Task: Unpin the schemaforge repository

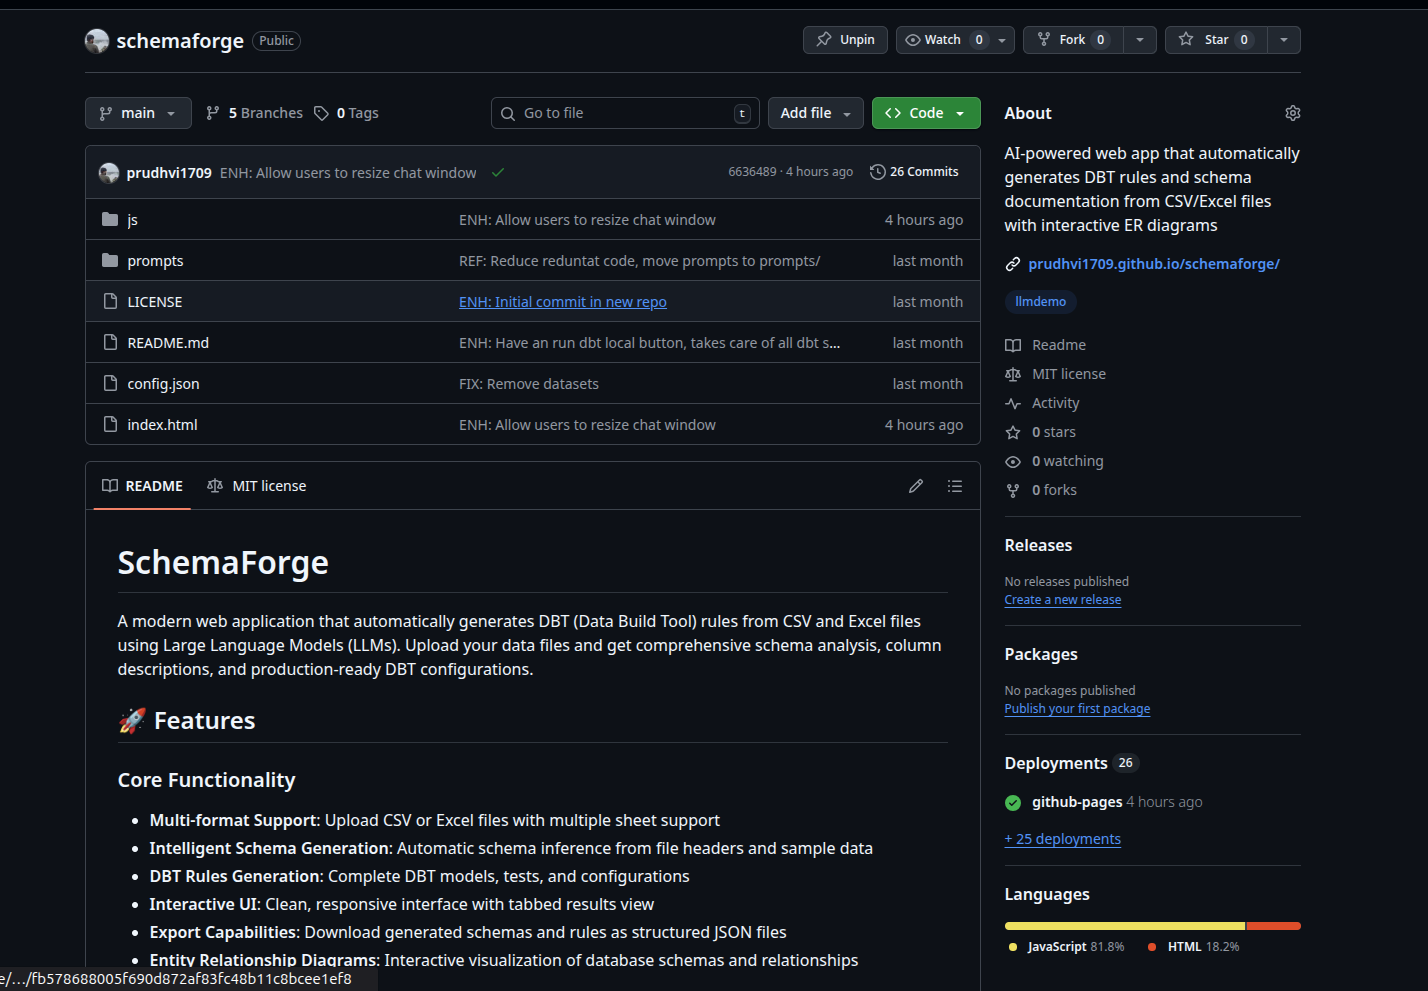Action: tap(845, 39)
